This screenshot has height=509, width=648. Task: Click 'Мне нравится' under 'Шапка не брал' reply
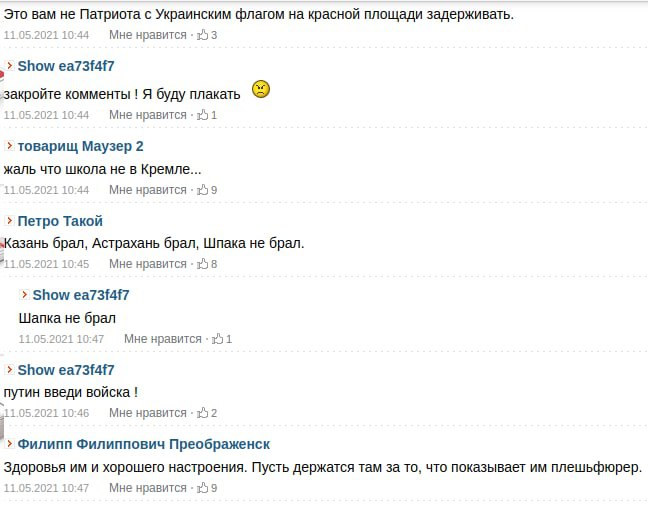coord(163,339)
